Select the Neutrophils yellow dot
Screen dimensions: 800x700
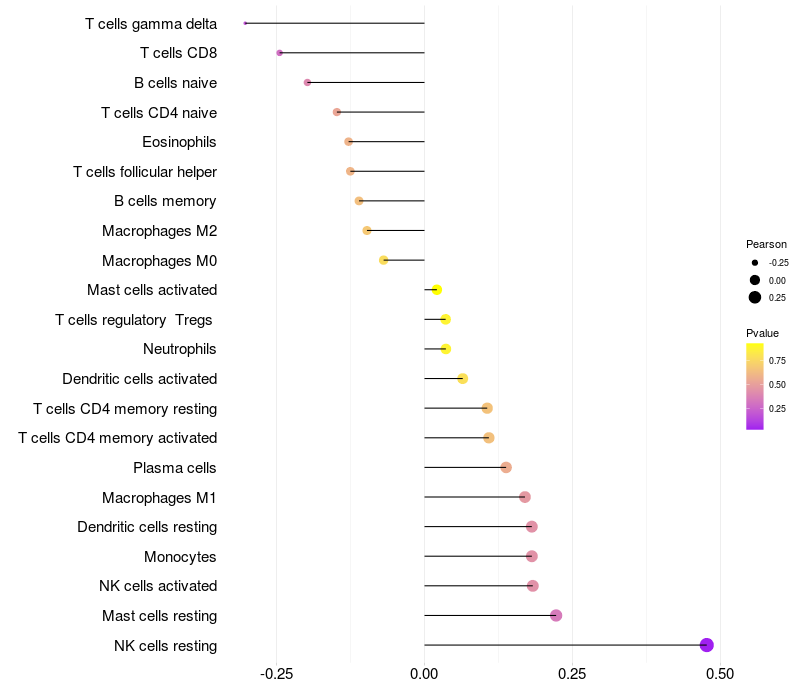pos(446,349)
